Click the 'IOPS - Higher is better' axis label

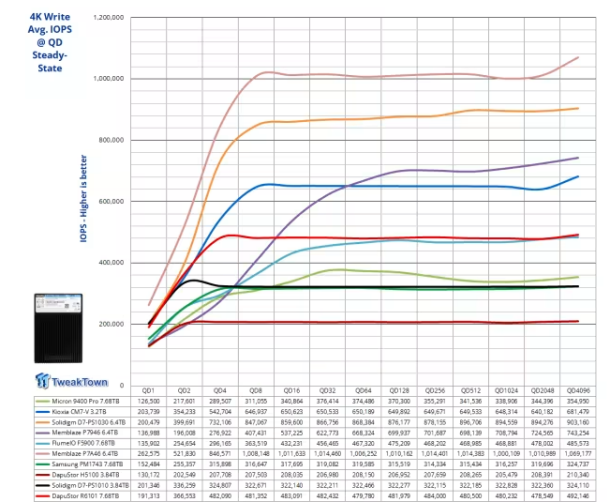83,198
